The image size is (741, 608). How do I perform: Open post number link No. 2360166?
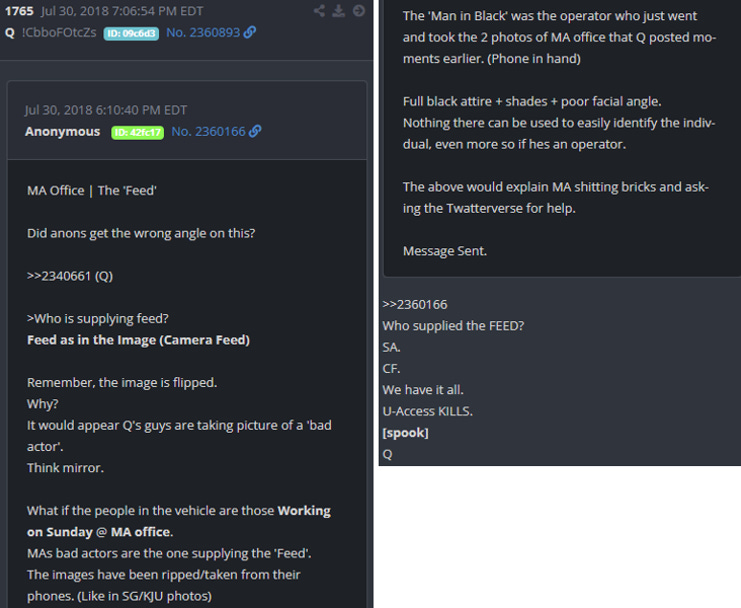(x=208, y=131)
